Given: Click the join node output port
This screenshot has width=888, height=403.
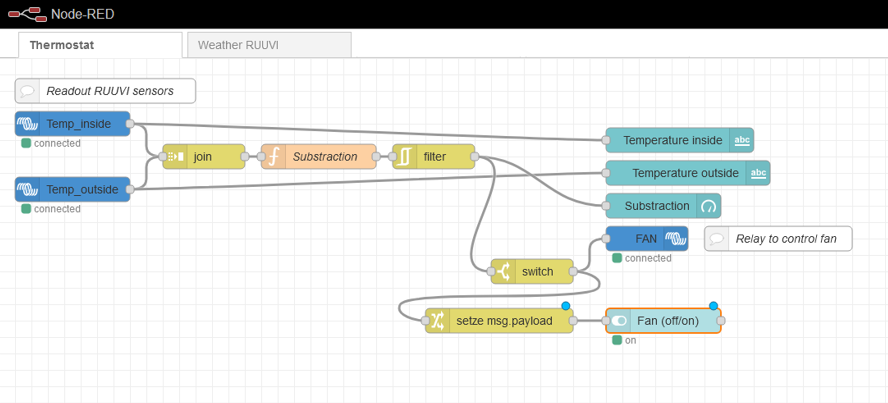Looking at the screenshot, I should (x=245, y=157).
